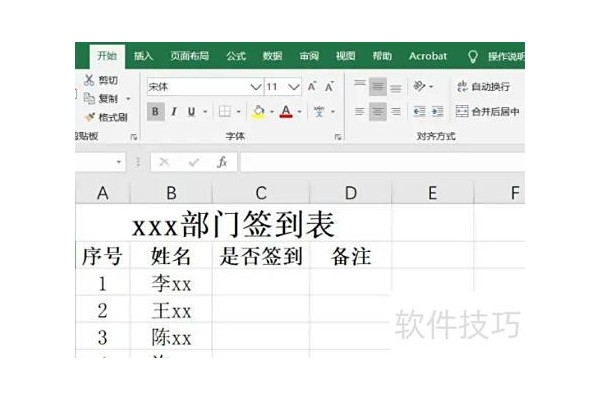600x400 pixels.
Task: Open the 帮助 Help tab
Action: (x=383, y=56)
